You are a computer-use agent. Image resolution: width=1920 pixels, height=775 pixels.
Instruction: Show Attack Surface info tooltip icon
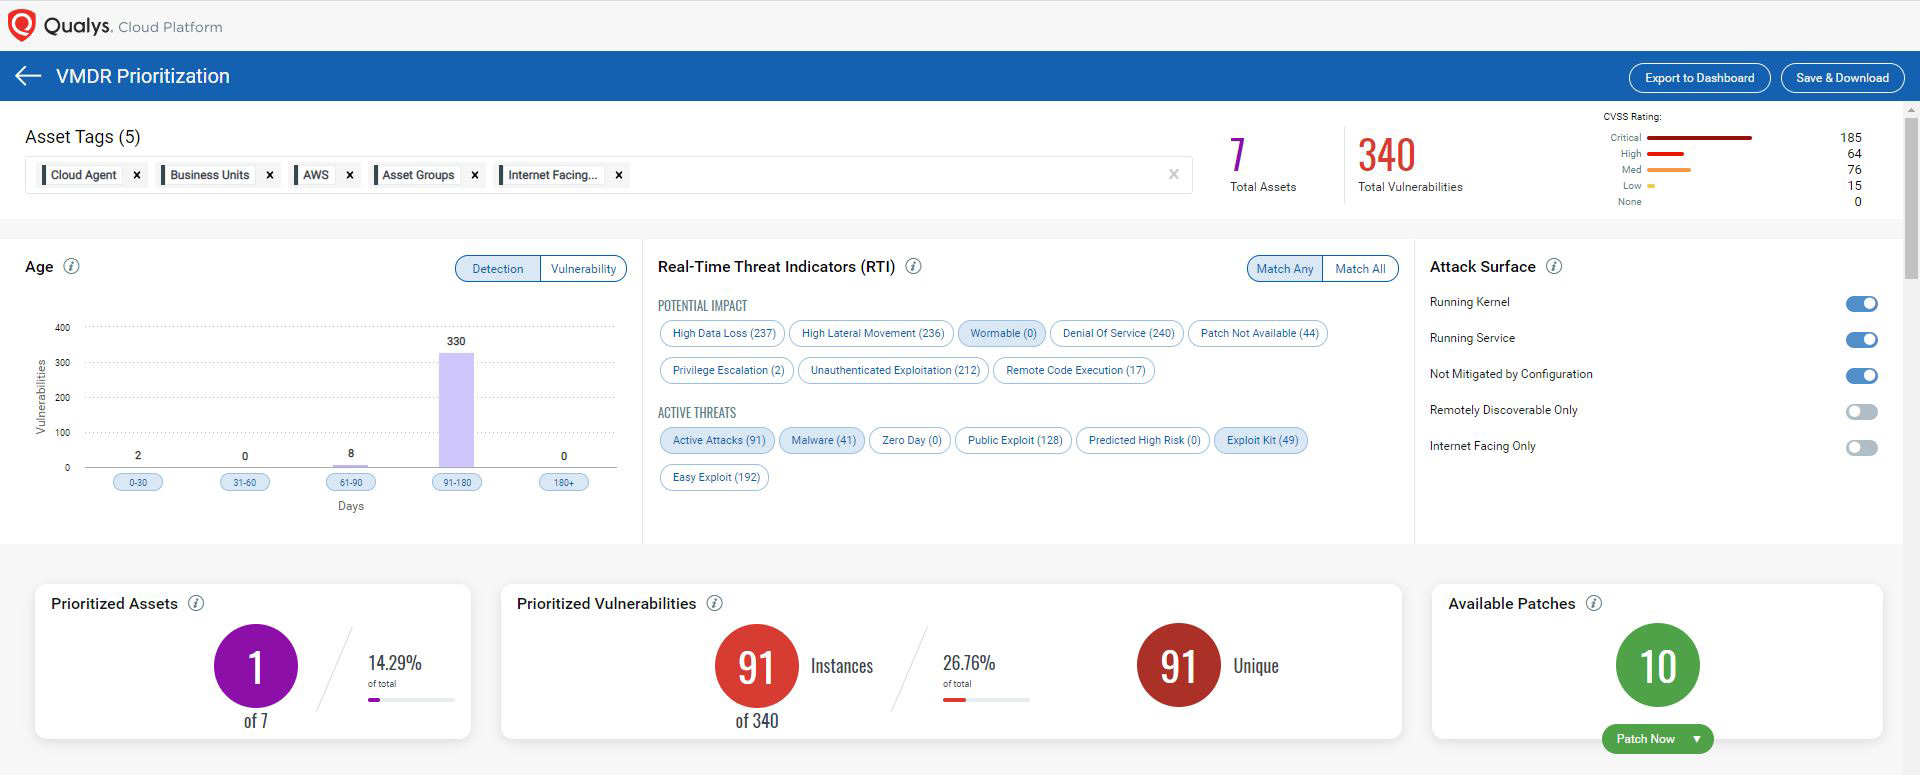coord(1553,266)
